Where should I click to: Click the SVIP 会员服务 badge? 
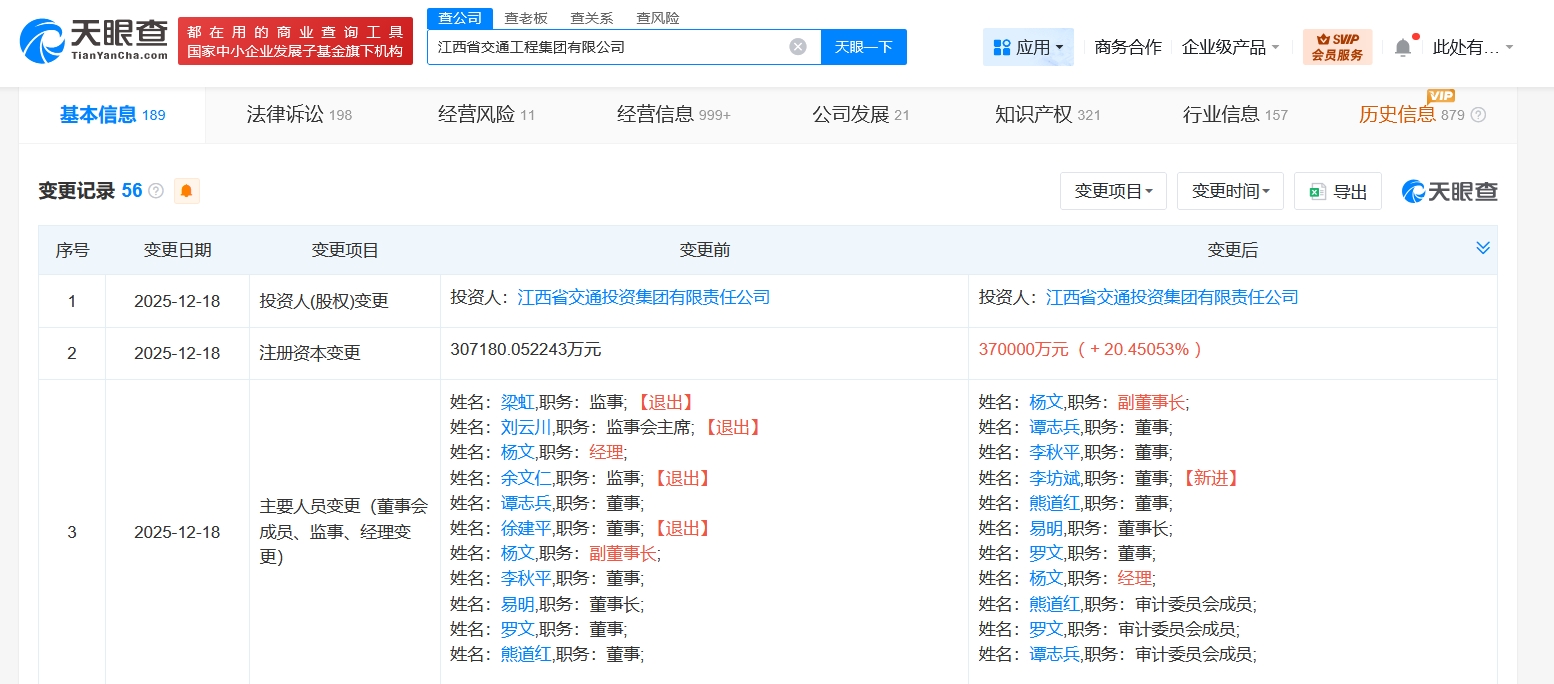1338,46
